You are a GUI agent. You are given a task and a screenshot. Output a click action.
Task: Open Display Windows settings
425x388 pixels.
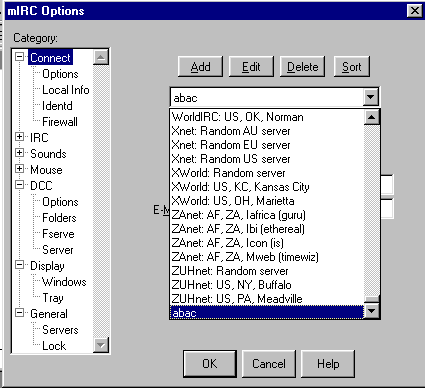(64, 282)
